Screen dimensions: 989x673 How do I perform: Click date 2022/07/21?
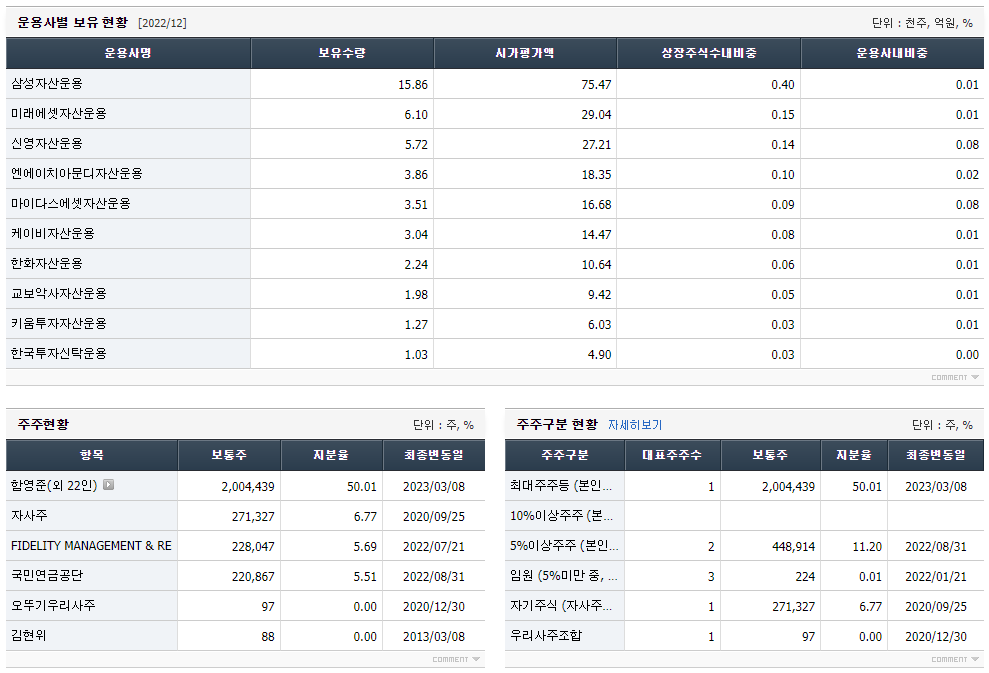coord(434,547)
